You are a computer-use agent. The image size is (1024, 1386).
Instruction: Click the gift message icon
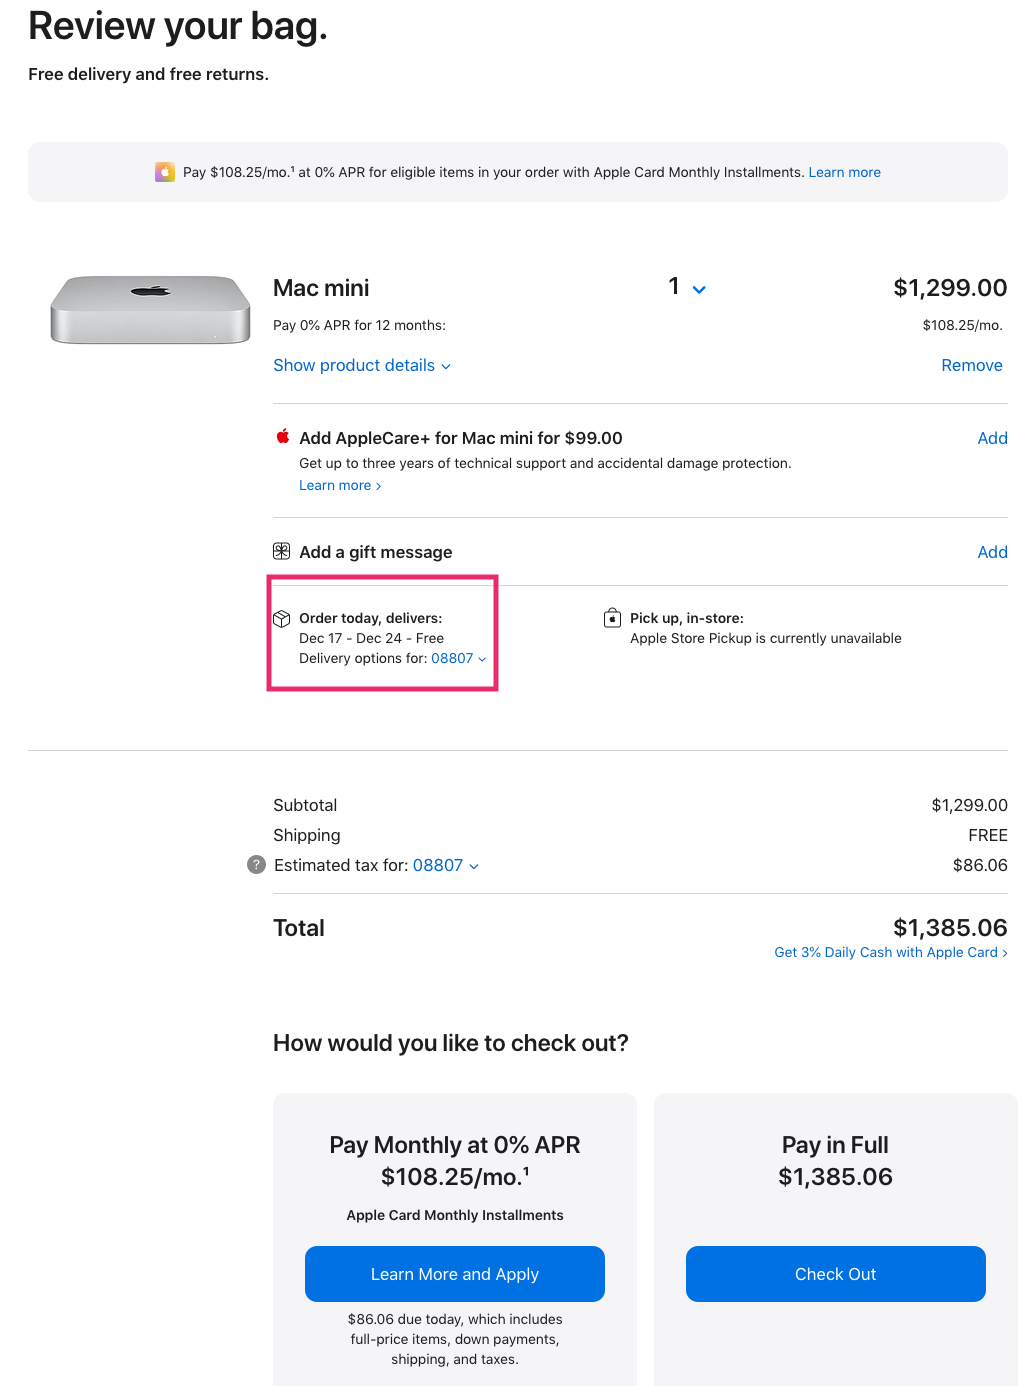[282, 551]
